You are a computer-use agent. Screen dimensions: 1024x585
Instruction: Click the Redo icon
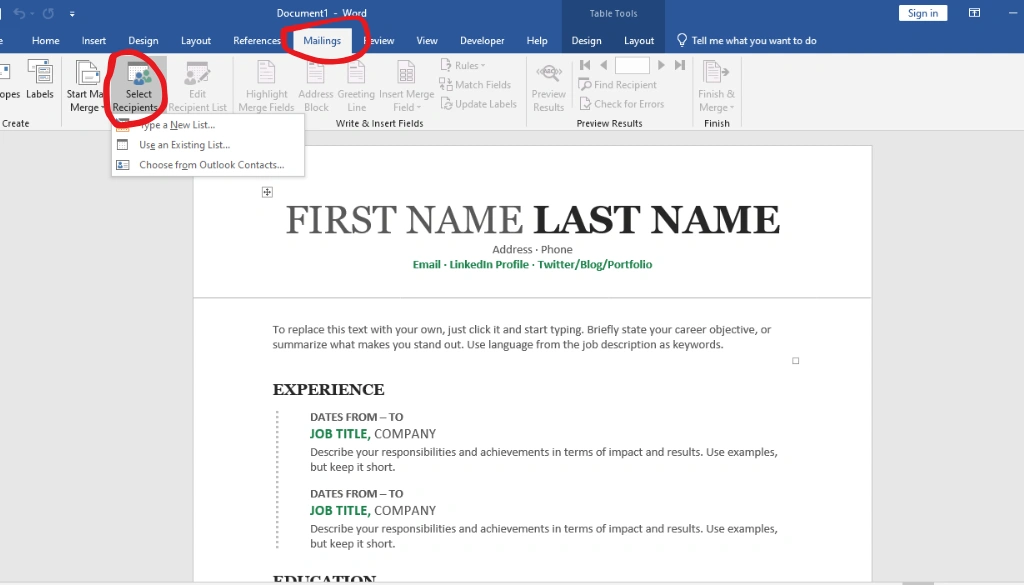pos(48,13)
